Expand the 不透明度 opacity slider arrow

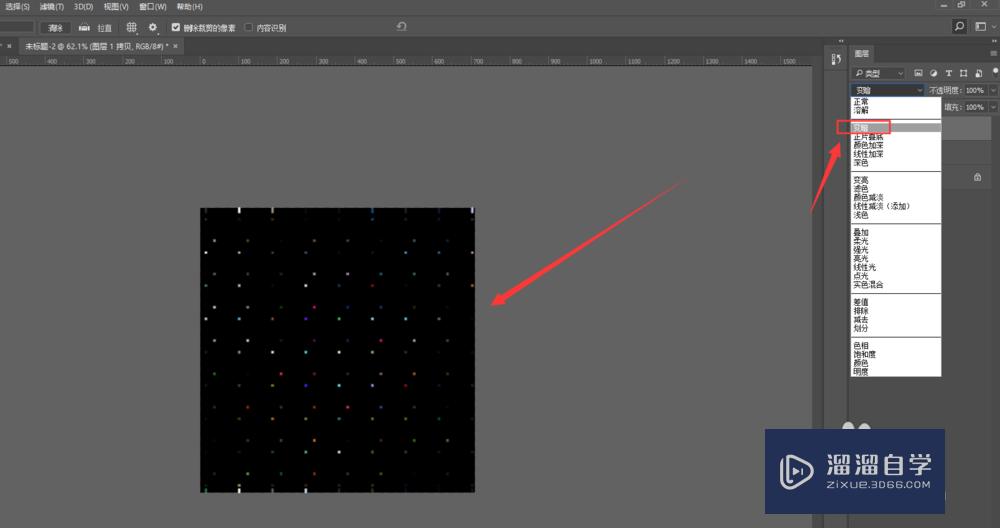click(994, 91)
